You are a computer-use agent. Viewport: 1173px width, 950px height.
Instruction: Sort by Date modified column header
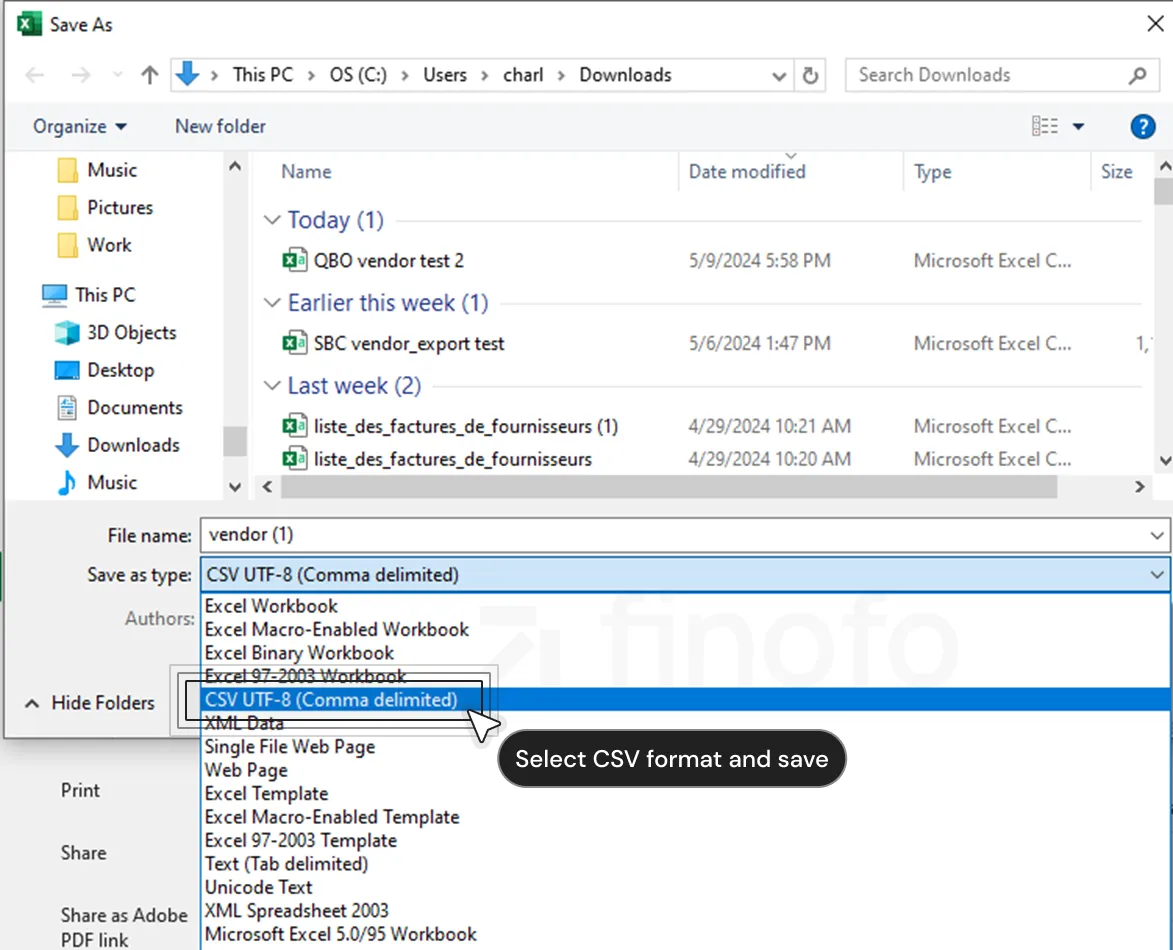click(x=747, y=172)
